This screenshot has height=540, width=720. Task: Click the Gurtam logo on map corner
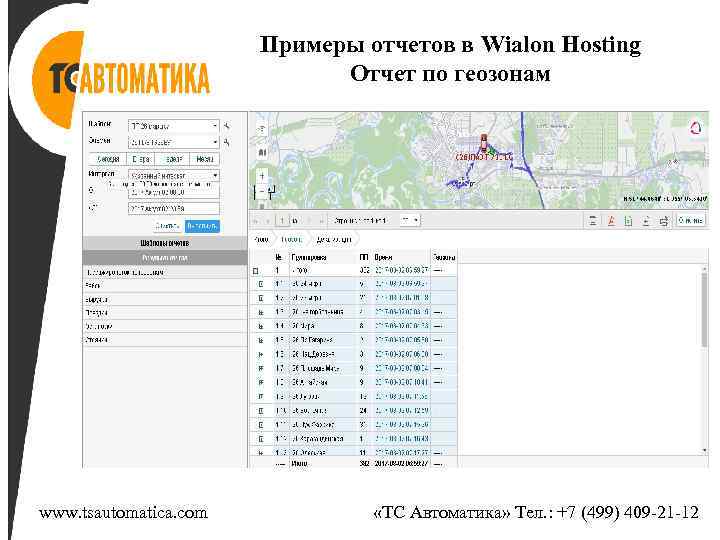point(696,128)
